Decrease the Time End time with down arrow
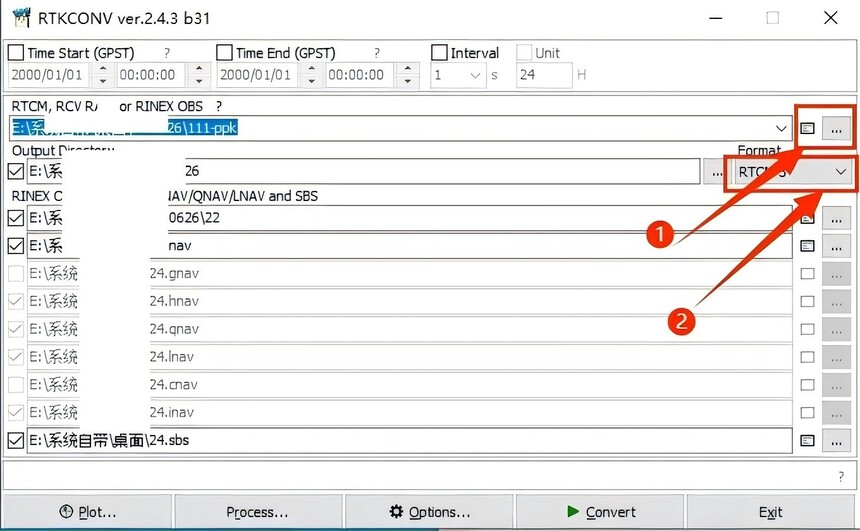 click(408, 81)
